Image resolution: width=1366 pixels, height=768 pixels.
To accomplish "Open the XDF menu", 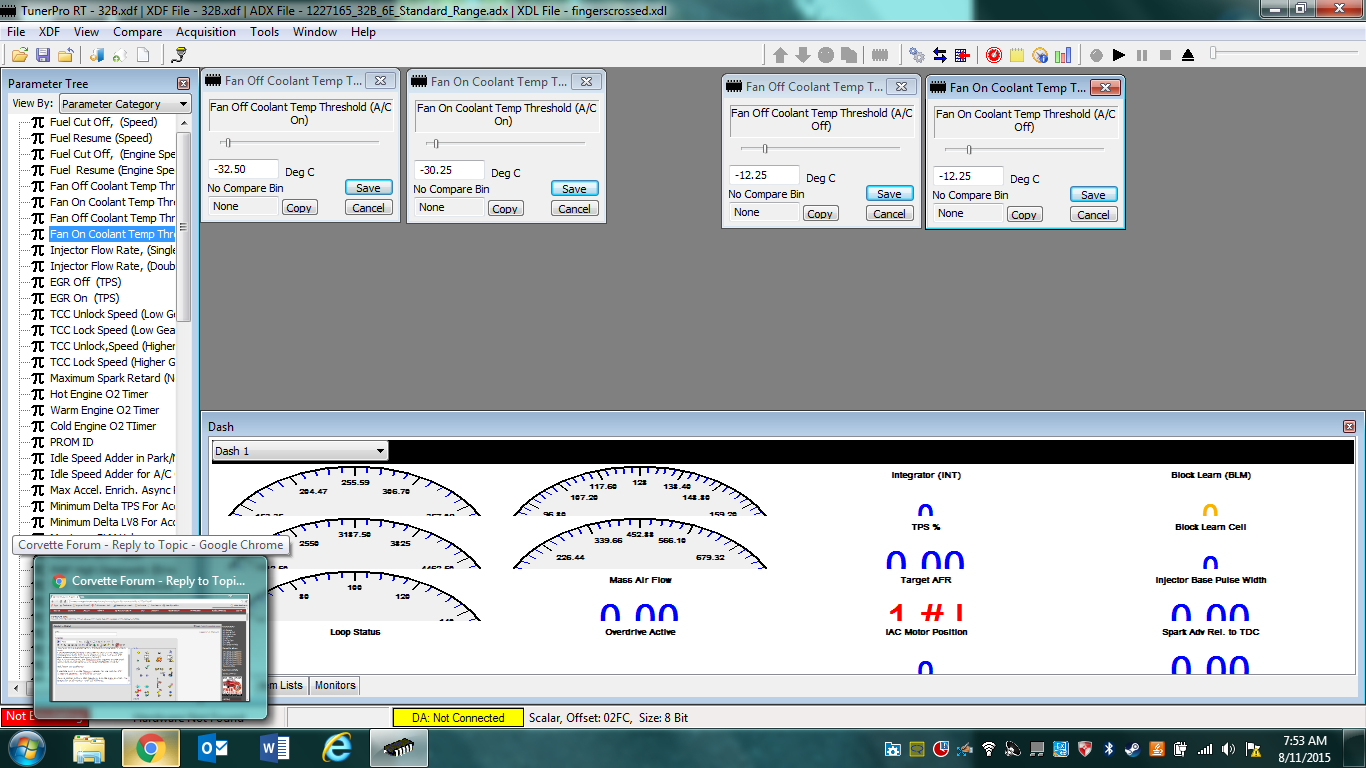I will [x=49, y=32].
